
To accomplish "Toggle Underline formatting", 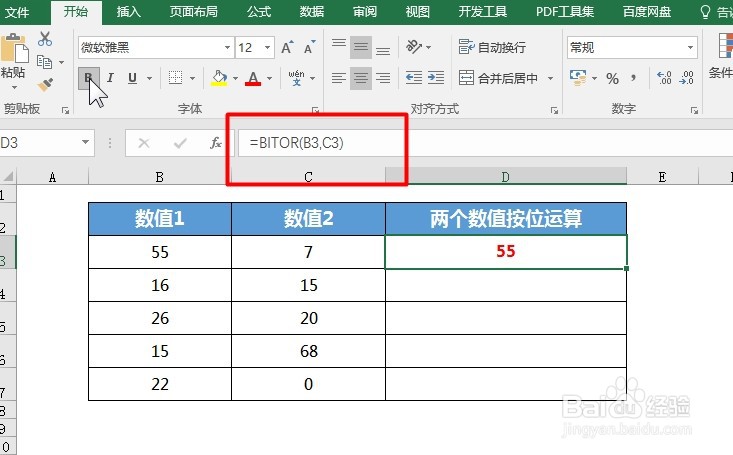I will click(x=132, y=78).
